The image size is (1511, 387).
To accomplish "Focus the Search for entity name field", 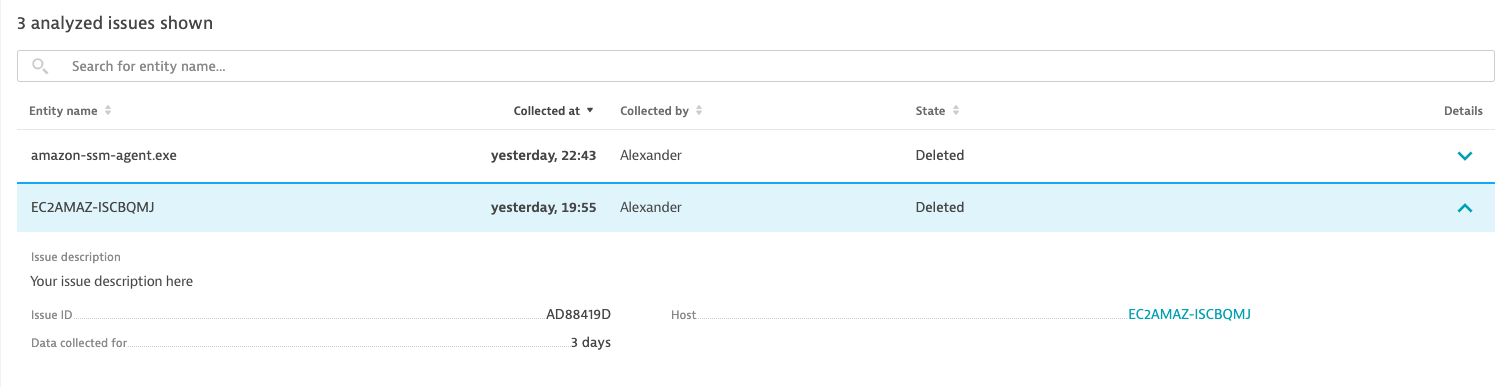I will tap(756, 66).
